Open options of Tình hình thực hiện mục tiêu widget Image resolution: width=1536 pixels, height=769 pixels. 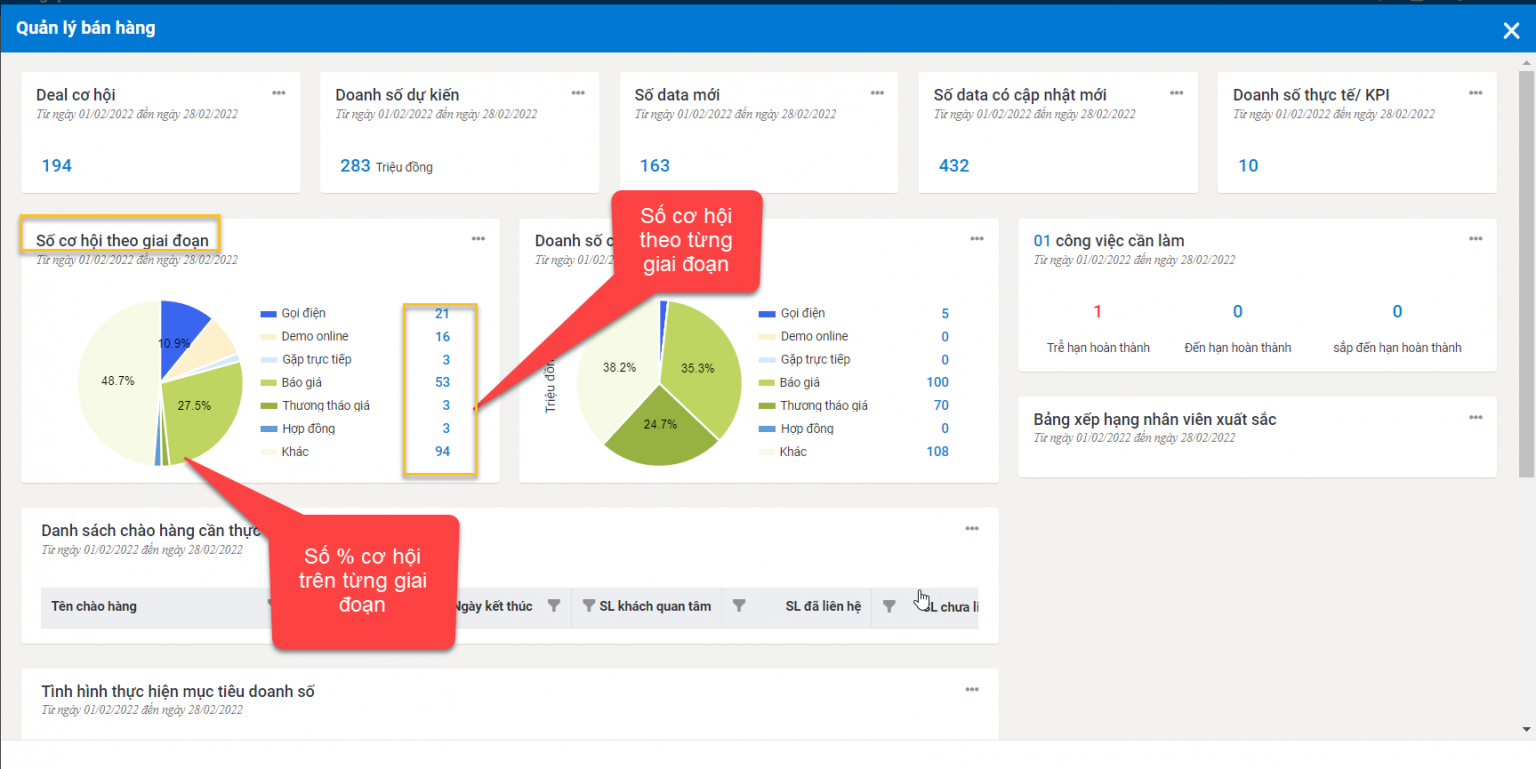tap(971, 689)
